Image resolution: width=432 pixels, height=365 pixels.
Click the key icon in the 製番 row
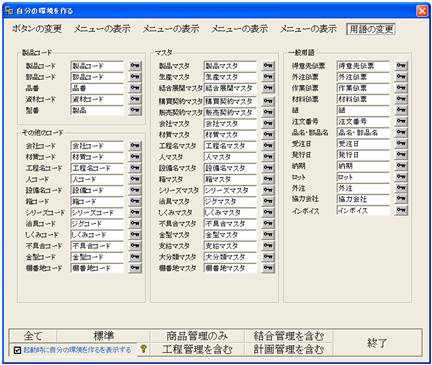(135, 110)
